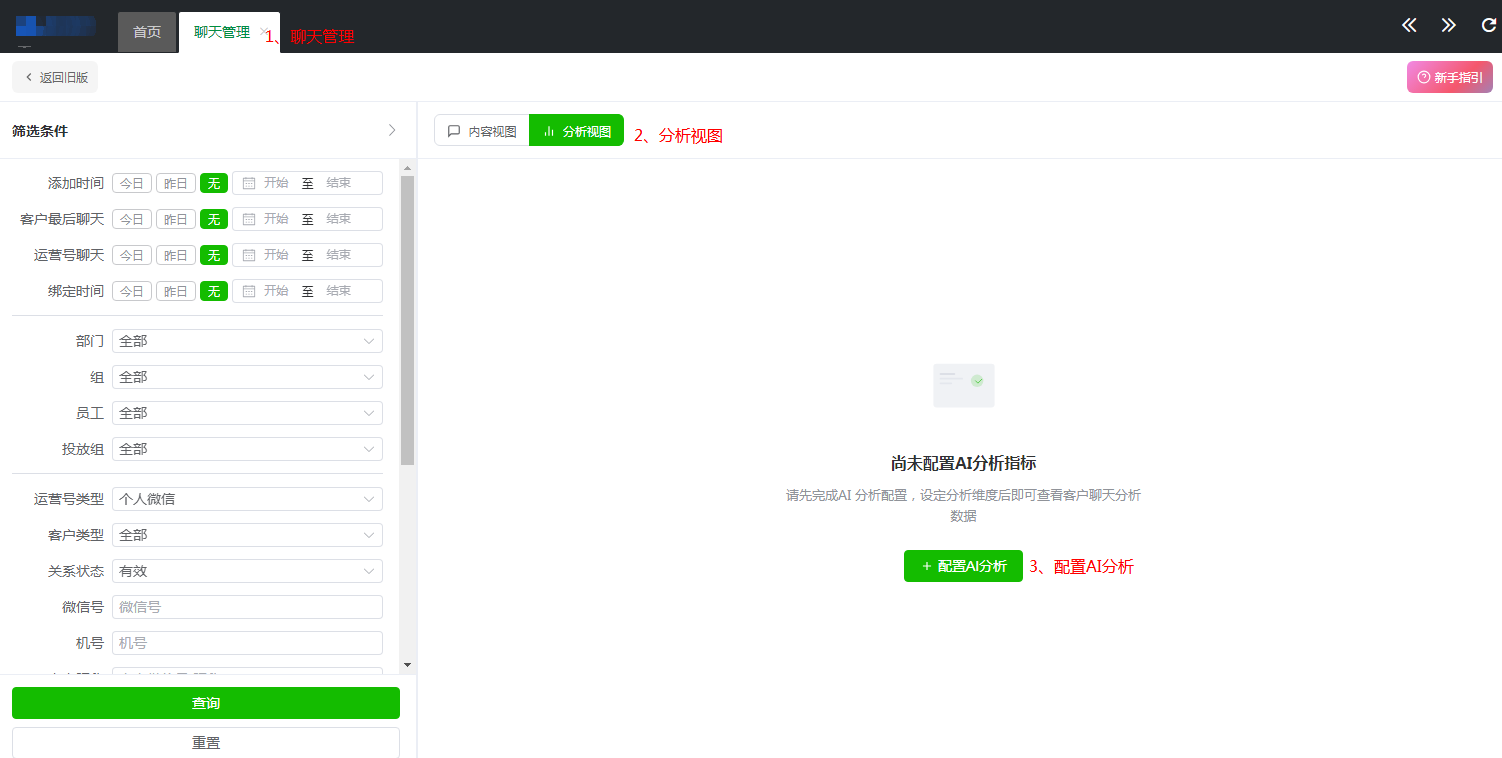
Task: Click the 查询 button
Action: pyautogui.click(x=205, y=703)
